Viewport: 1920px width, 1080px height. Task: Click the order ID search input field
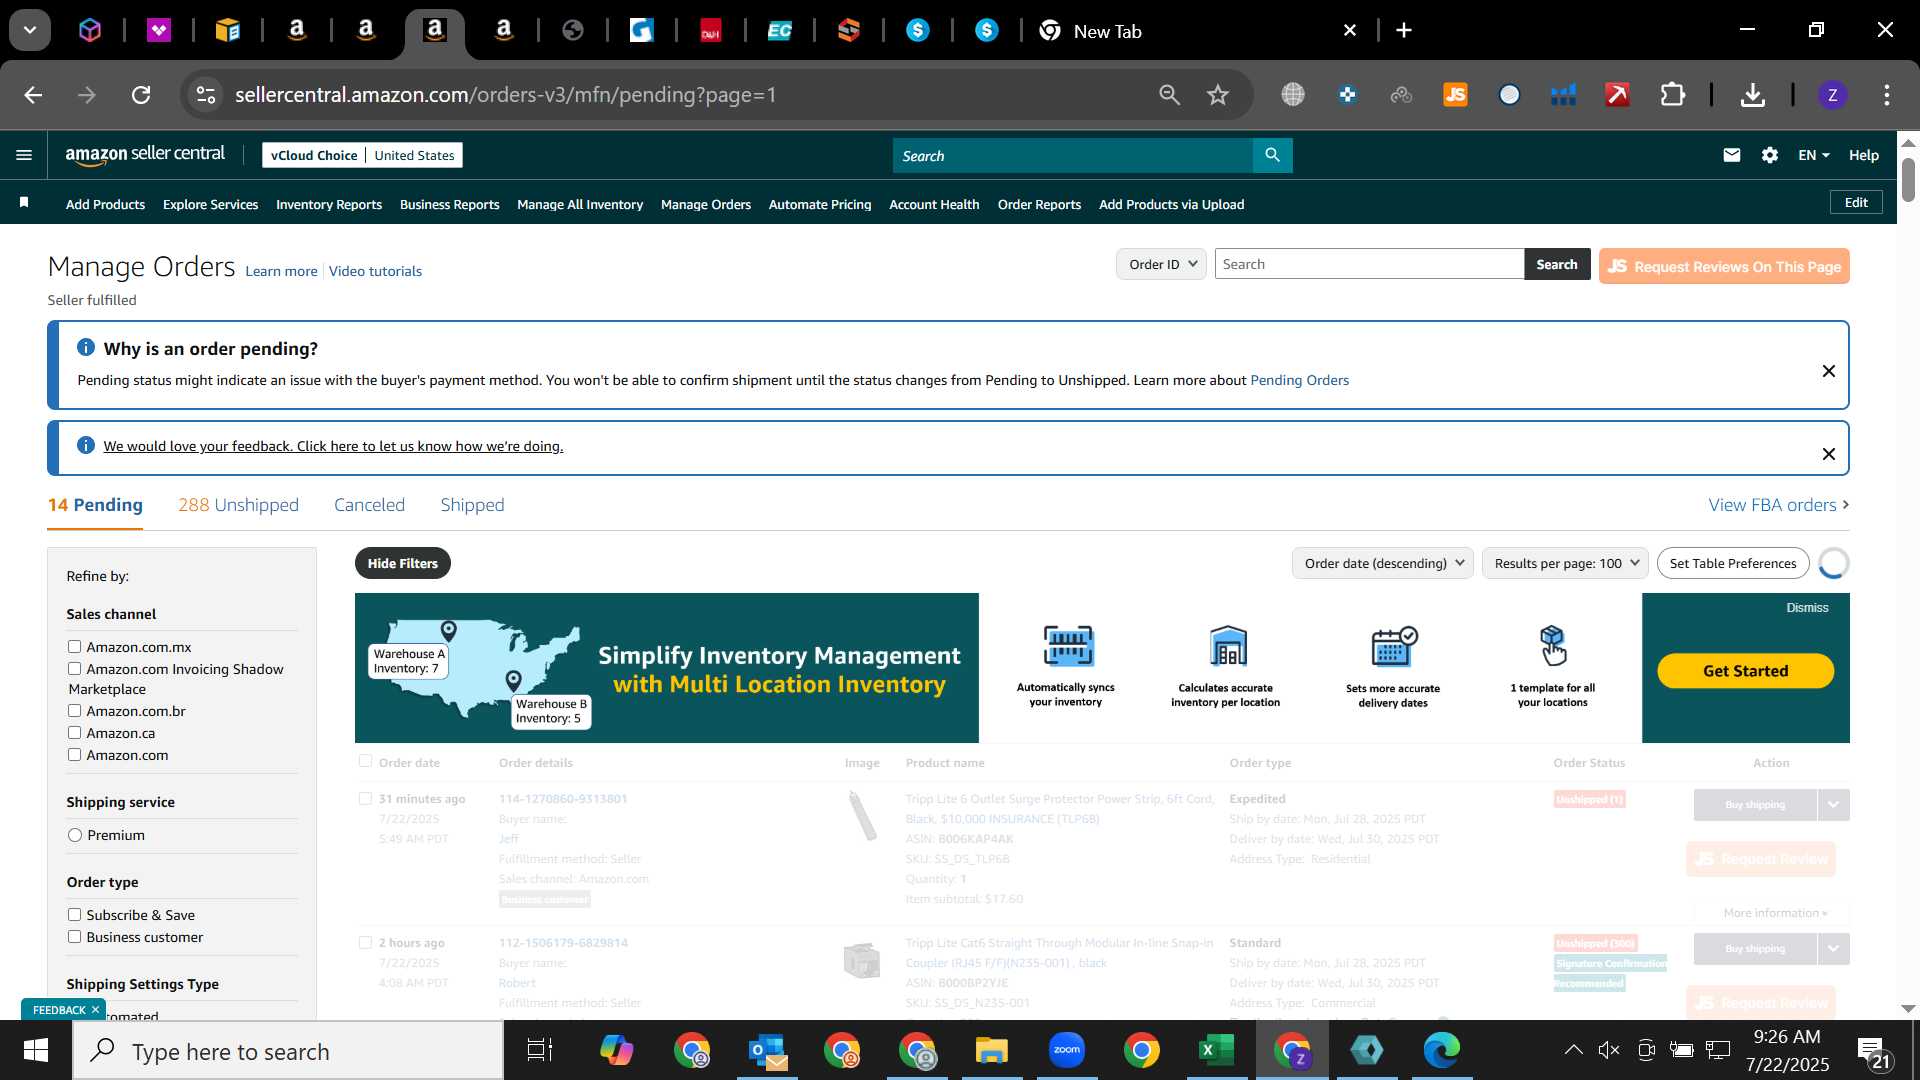click(x=1369, y=264)
